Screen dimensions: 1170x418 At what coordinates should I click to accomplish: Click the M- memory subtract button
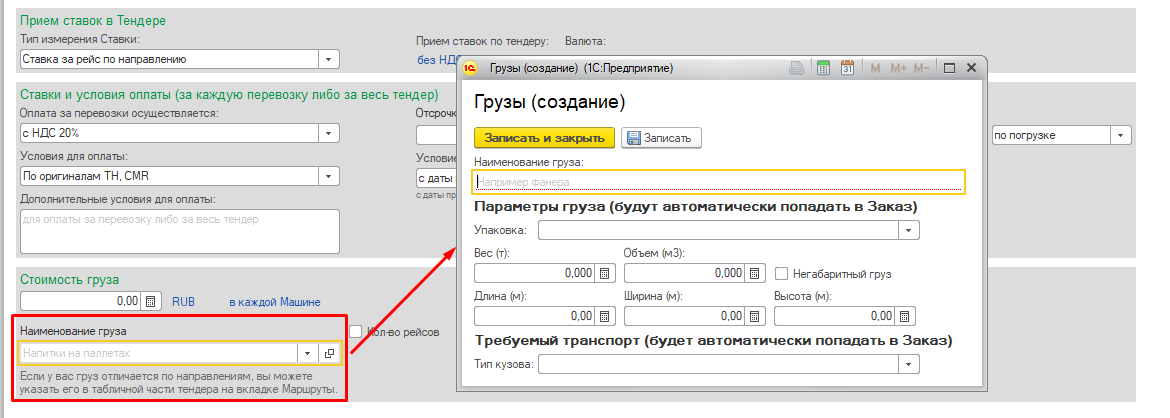[921, 68]
